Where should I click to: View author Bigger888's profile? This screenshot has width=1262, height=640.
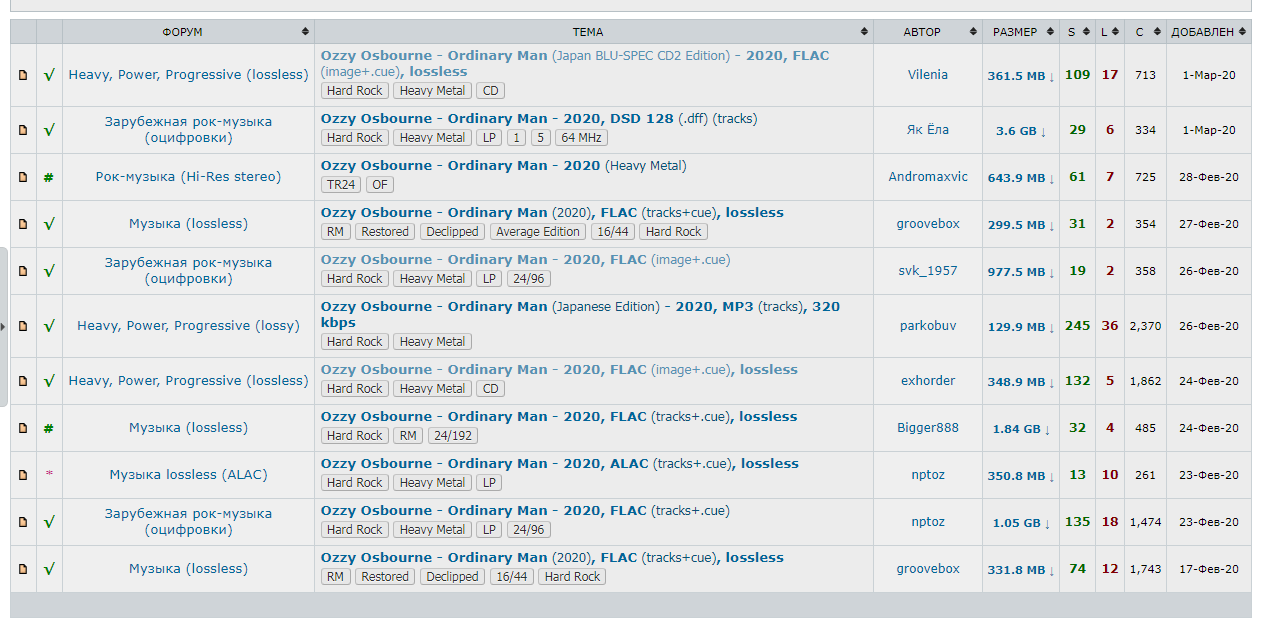click(x=928, y=428)
